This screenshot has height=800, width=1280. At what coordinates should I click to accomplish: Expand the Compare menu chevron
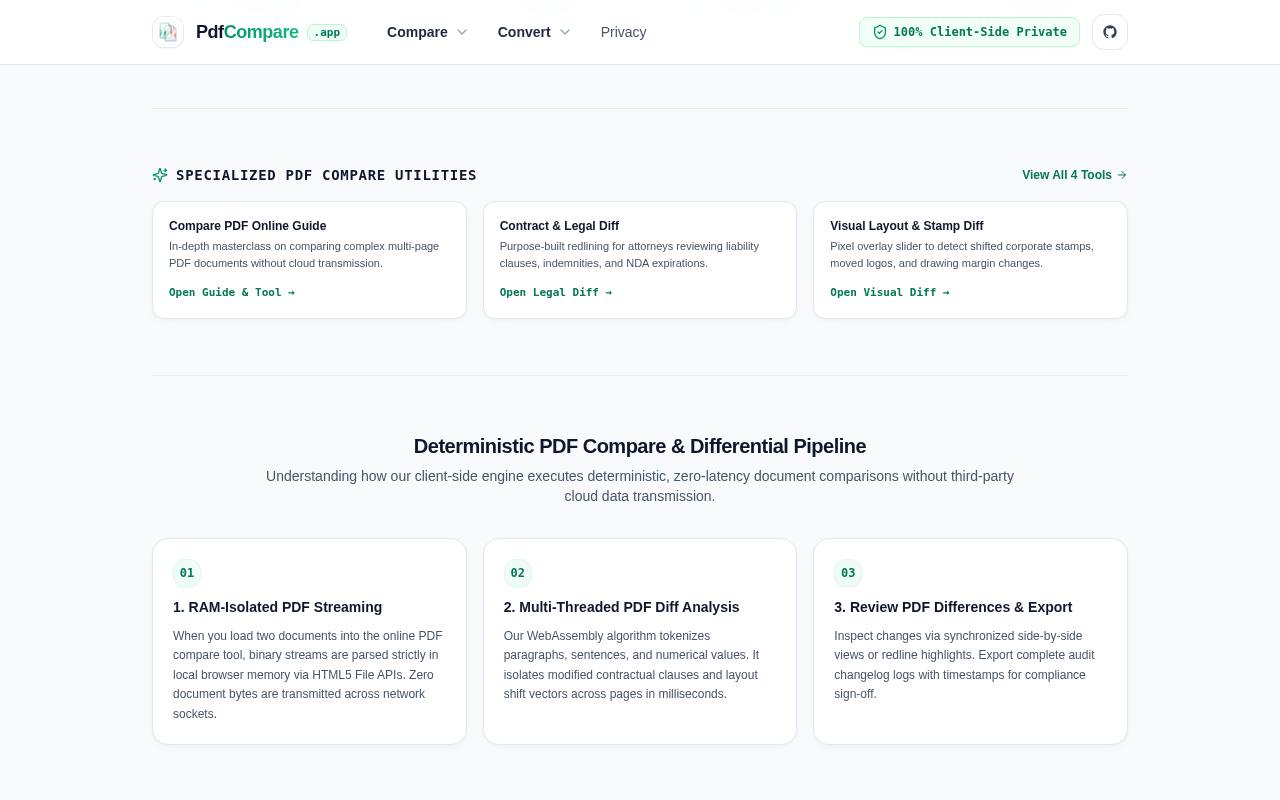click(x=462, y=32)
